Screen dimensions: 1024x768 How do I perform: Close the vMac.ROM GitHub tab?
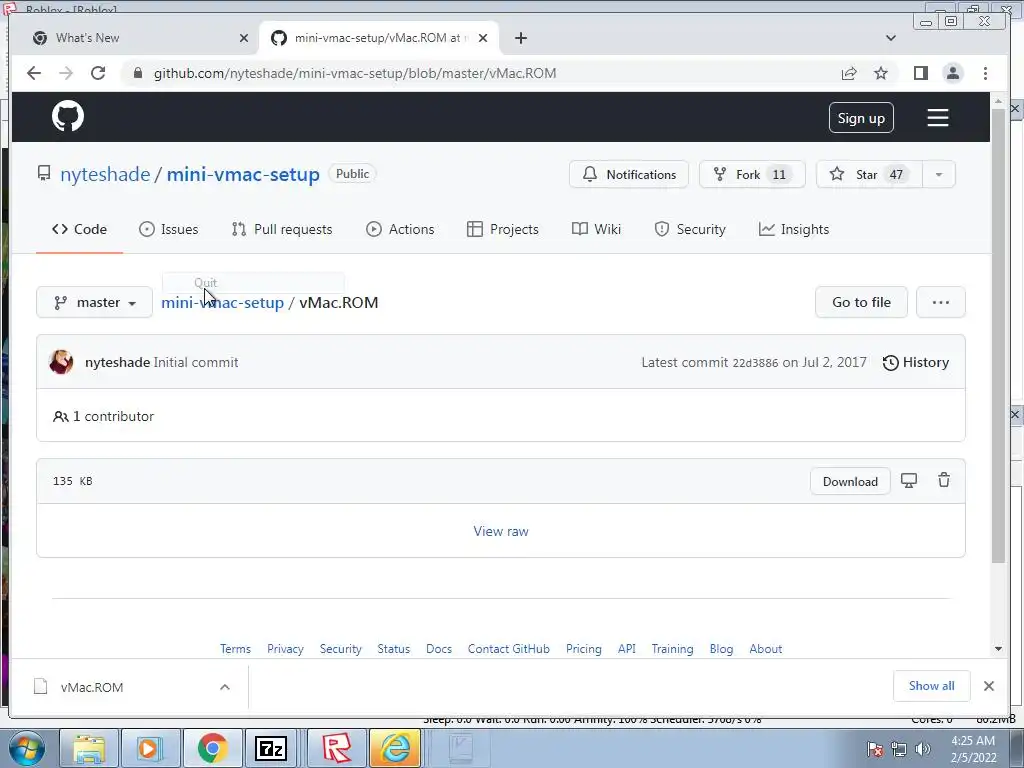(x=483, y=38)
